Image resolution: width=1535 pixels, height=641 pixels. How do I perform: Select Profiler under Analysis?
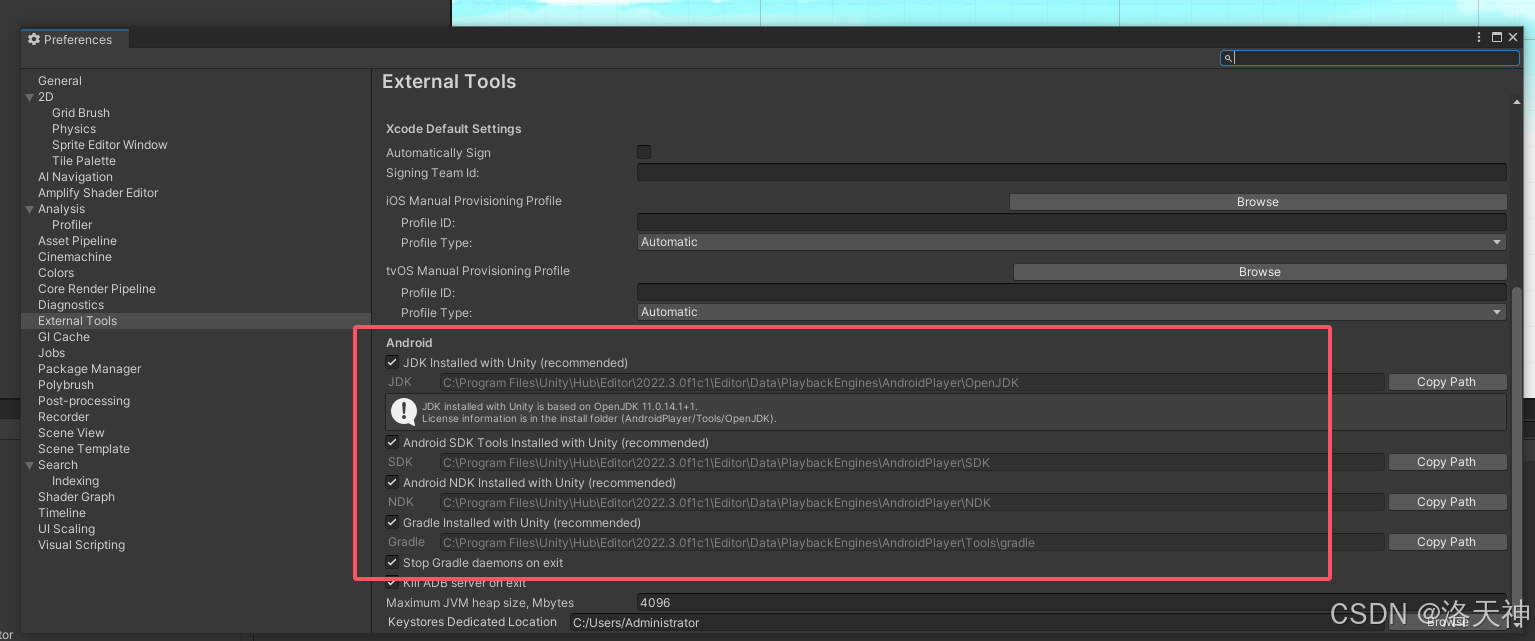click(72, 225)
